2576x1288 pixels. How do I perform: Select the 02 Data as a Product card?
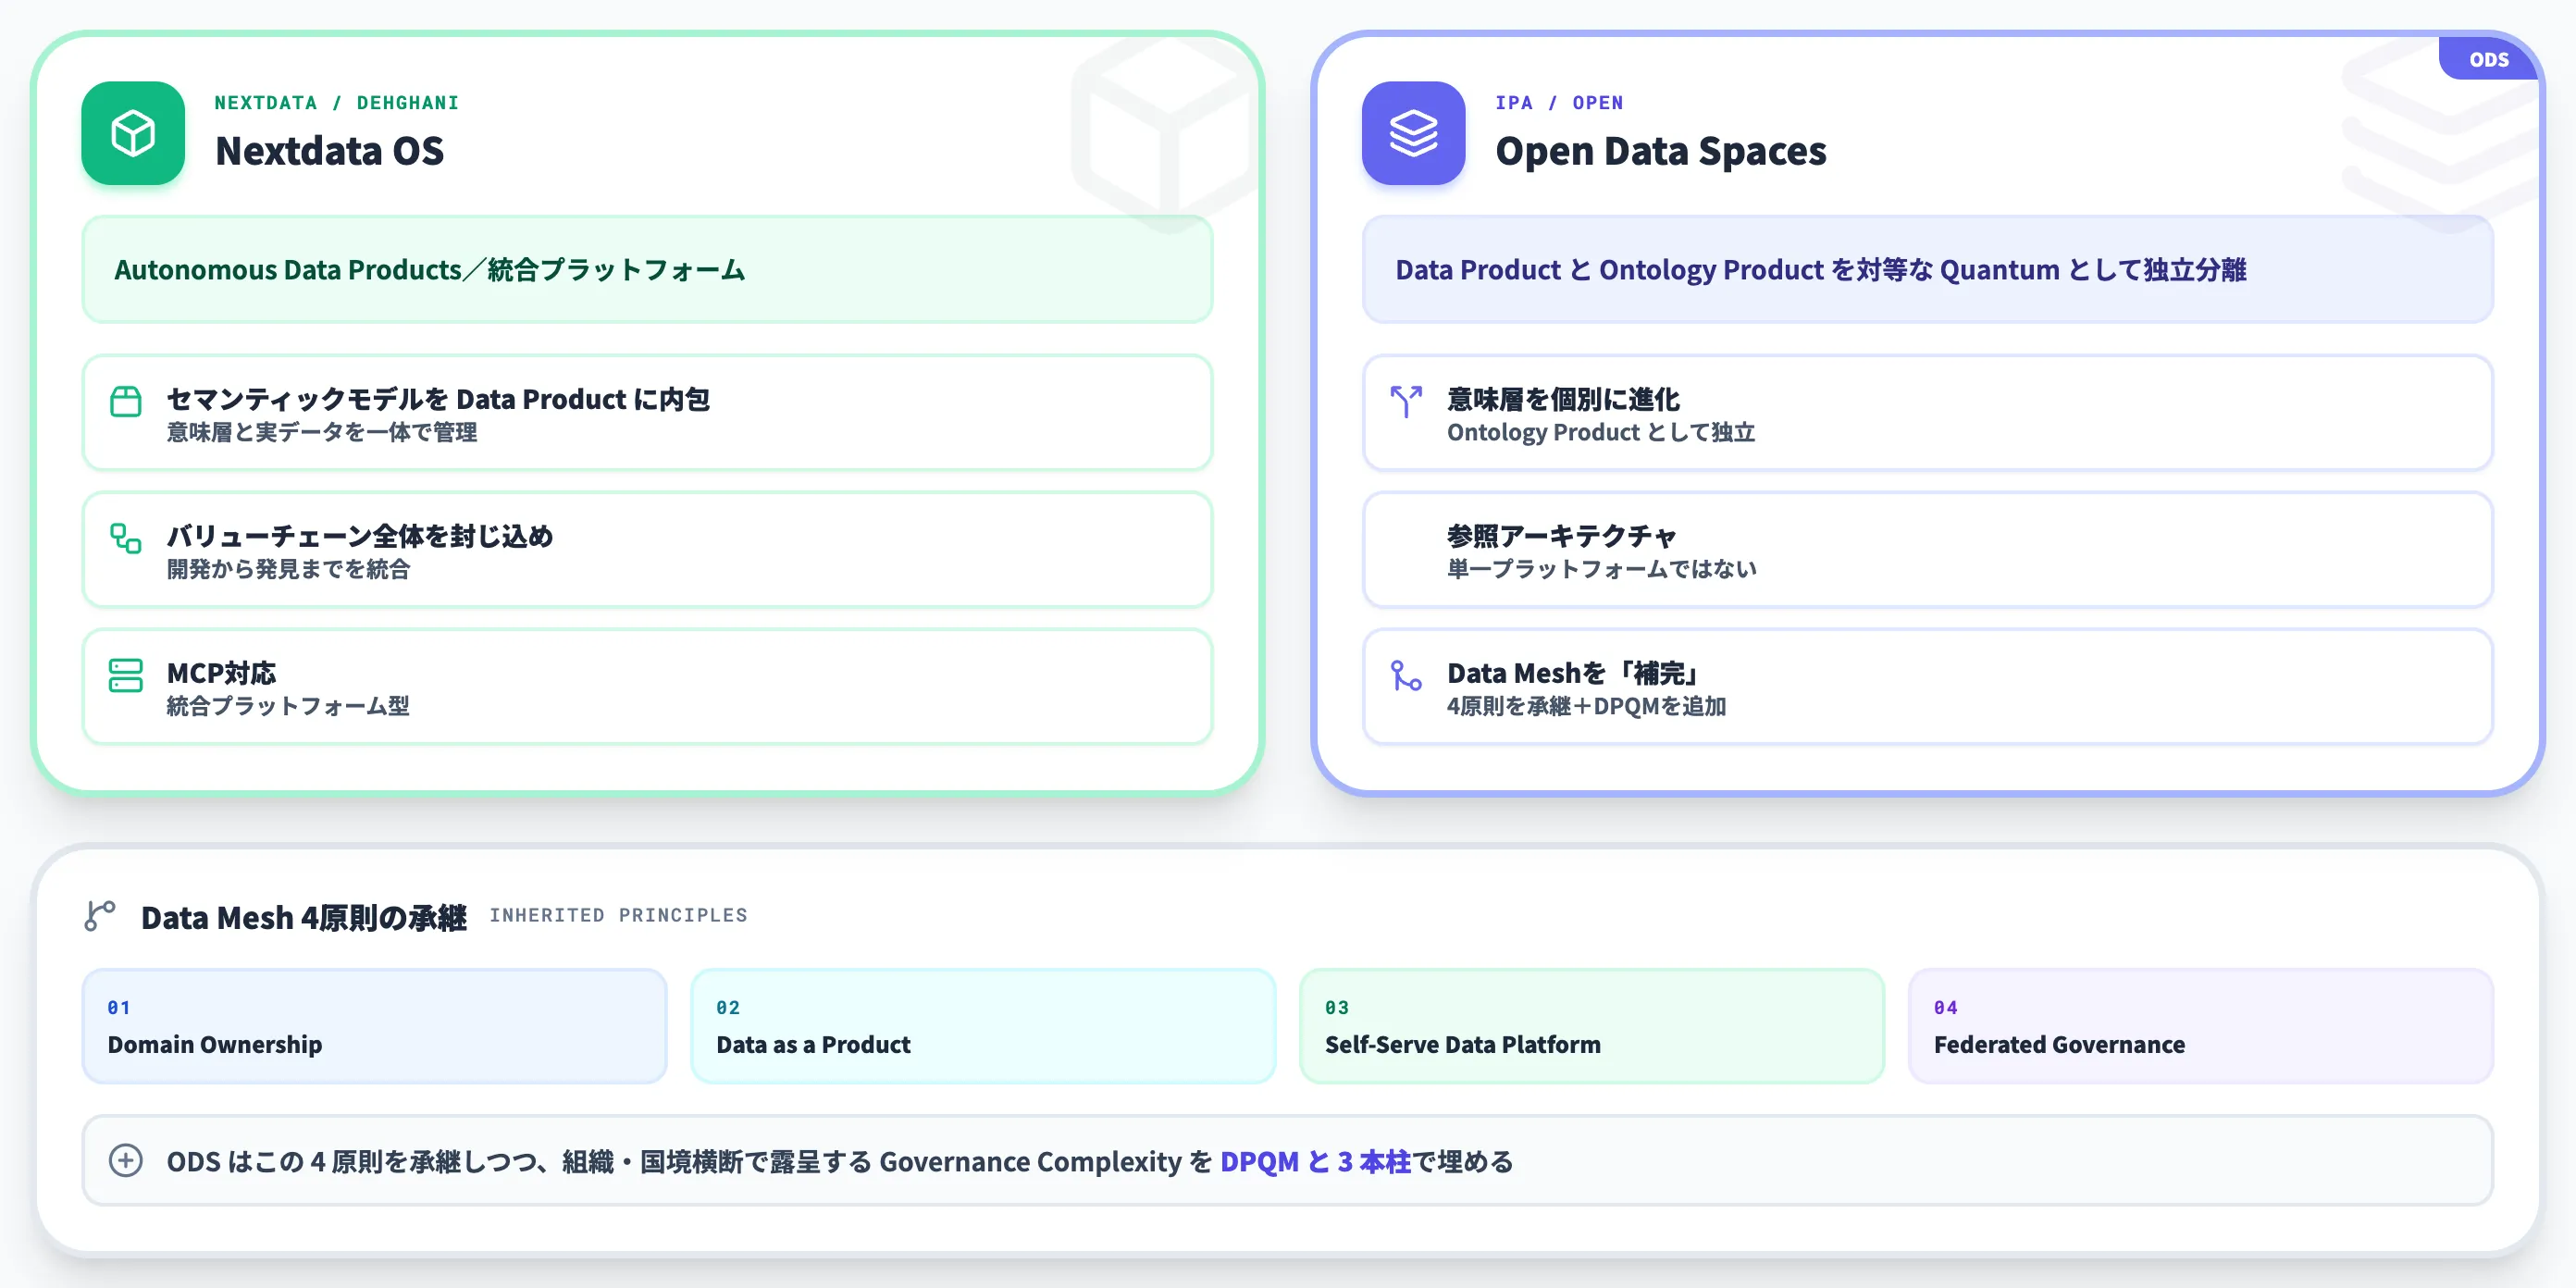[x=983, y=1026]
